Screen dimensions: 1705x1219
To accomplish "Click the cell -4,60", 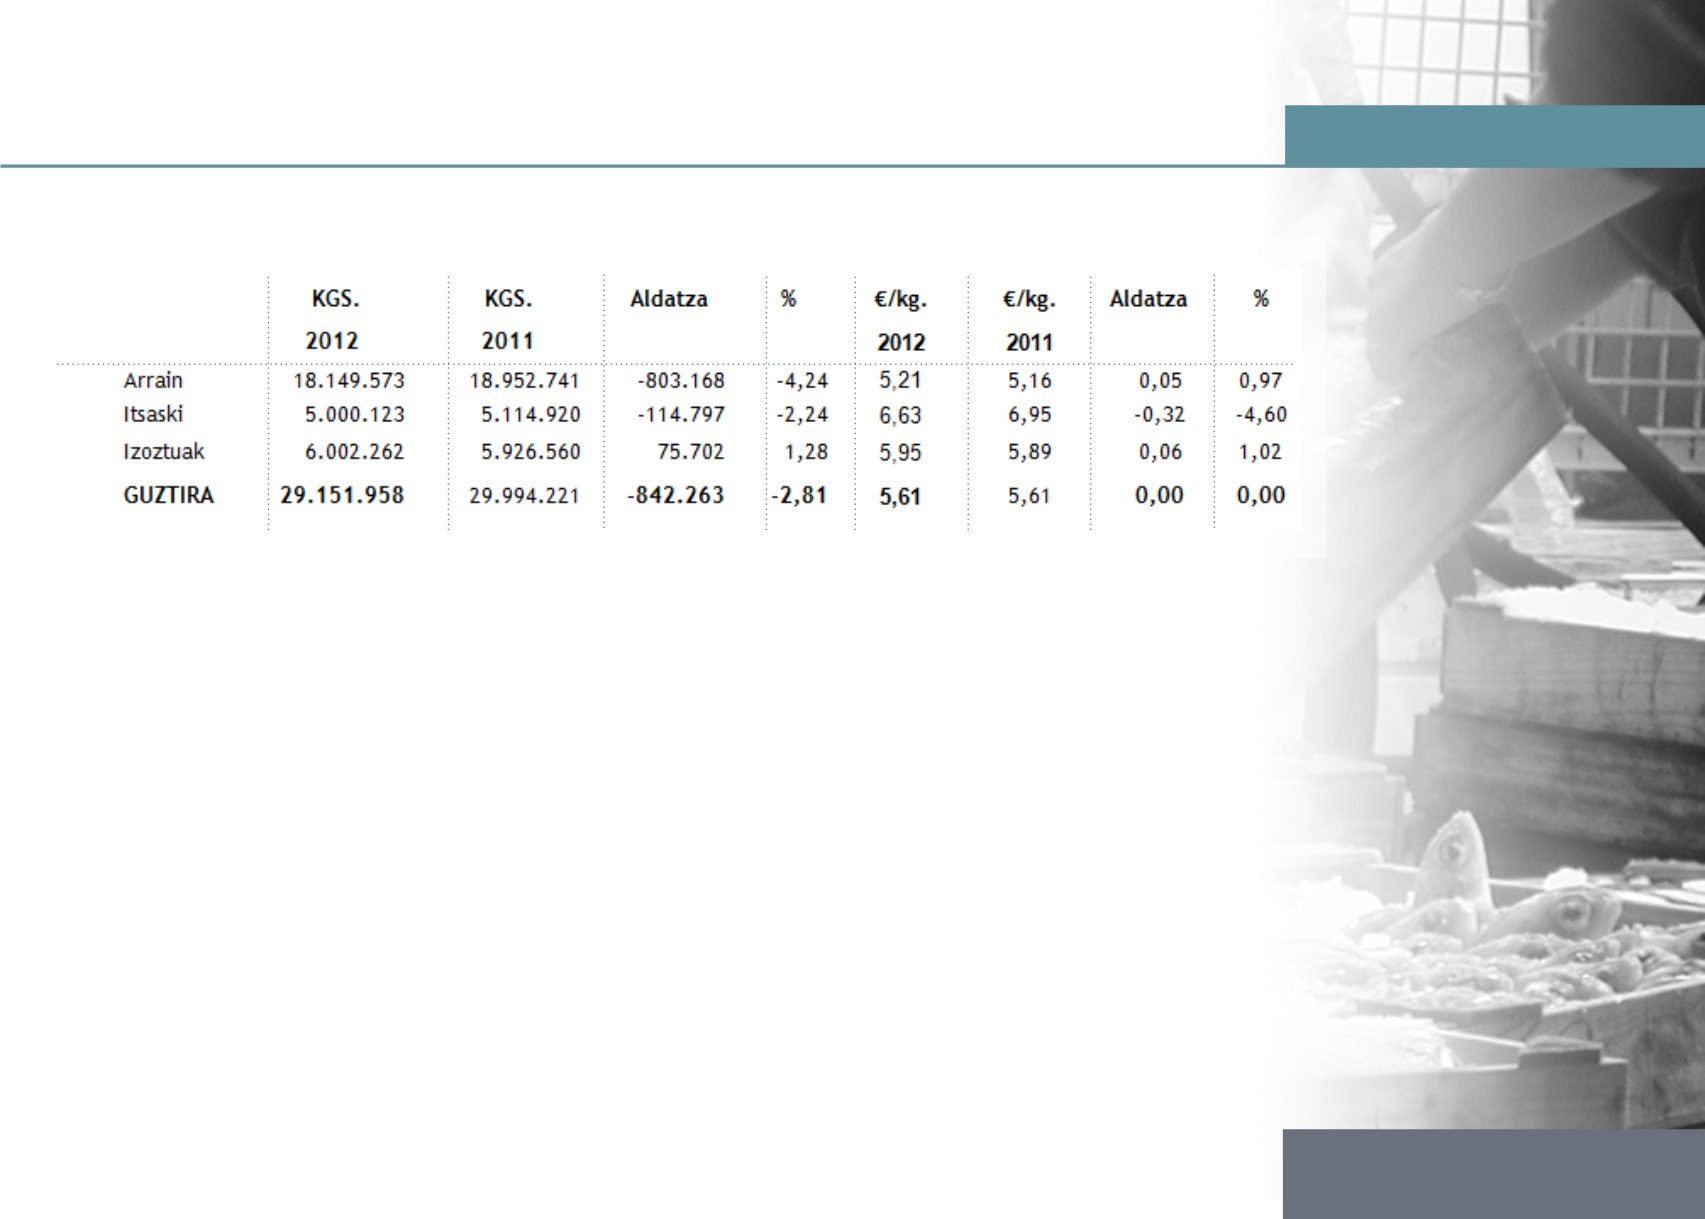I will pyautogui.click(x=1261, y=414).
